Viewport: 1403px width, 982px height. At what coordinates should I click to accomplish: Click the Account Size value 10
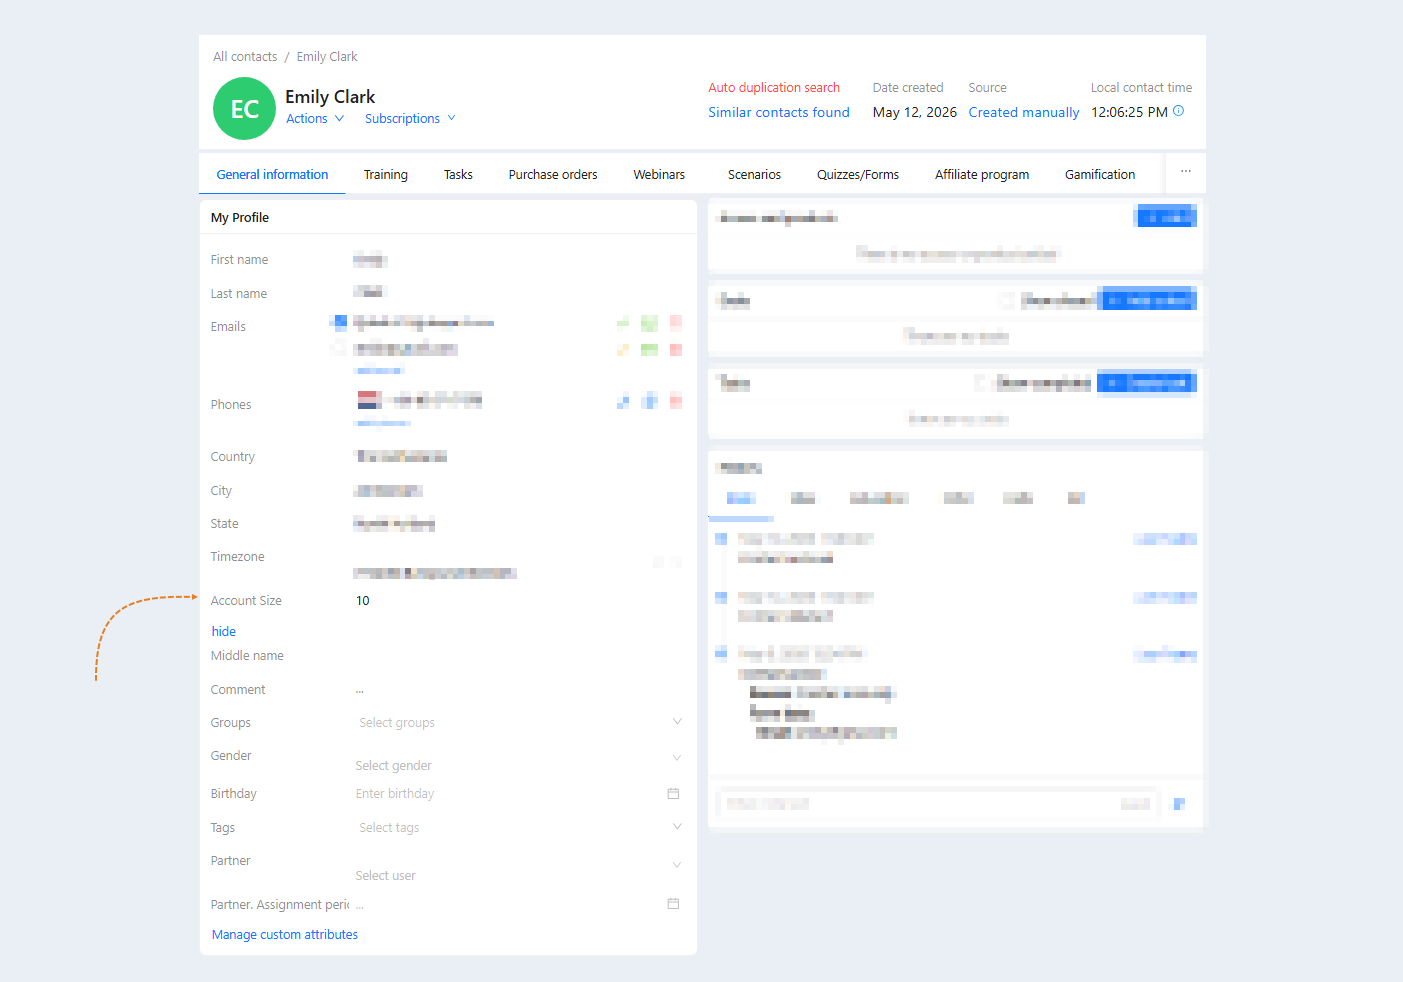(363, 600)
